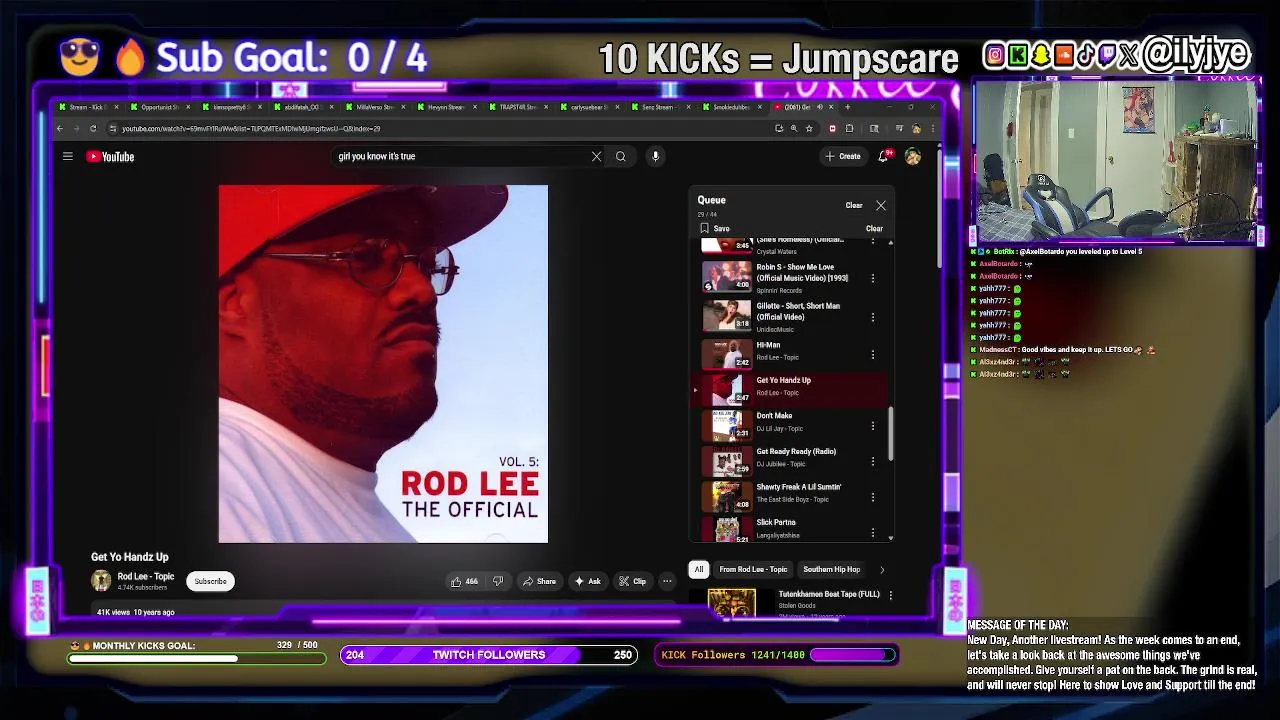Open more options for Get Ready Ready (Radio)

click(x=873, y=461)
